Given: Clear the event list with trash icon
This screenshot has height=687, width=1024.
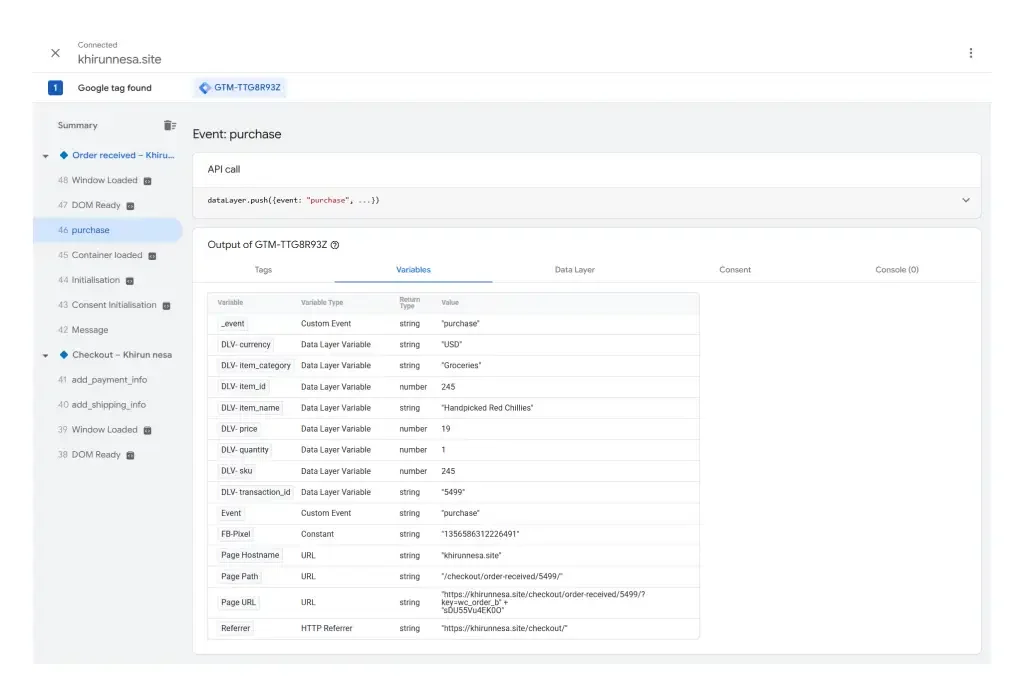Looking at the screenshot, I should coord(170,125).
